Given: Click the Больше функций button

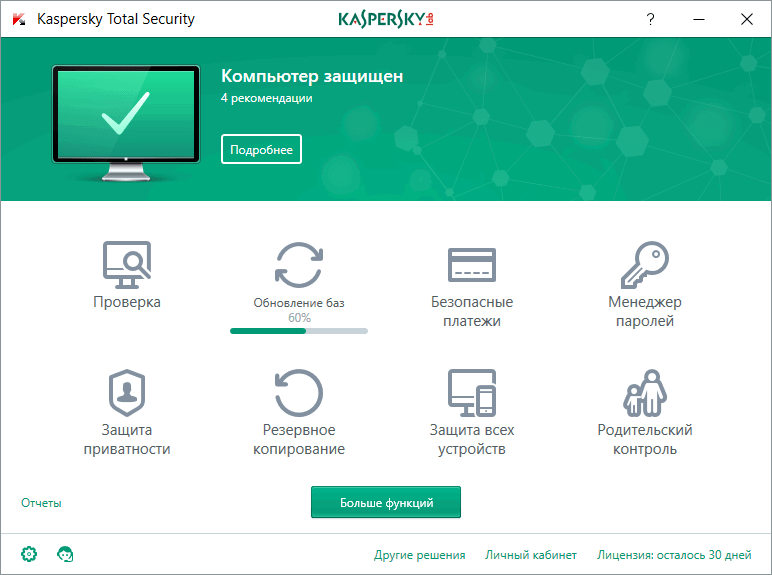Looking at the screenshot, I should click(x=386, y=502).
